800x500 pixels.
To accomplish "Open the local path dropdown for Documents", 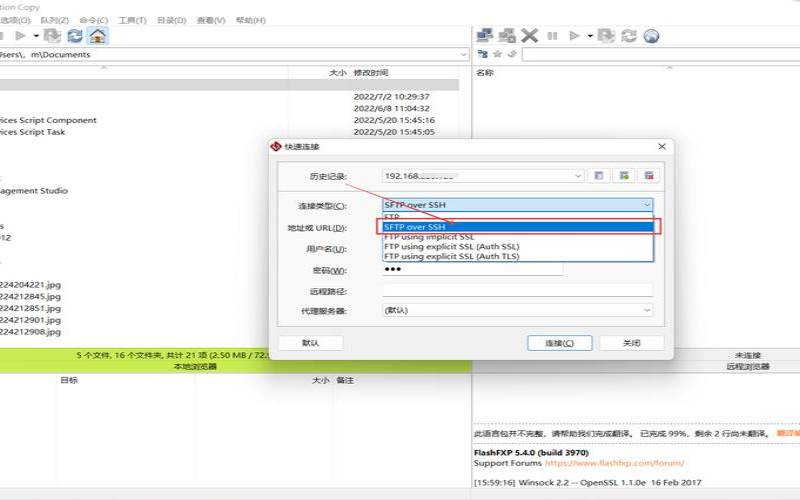I will 463,55.
